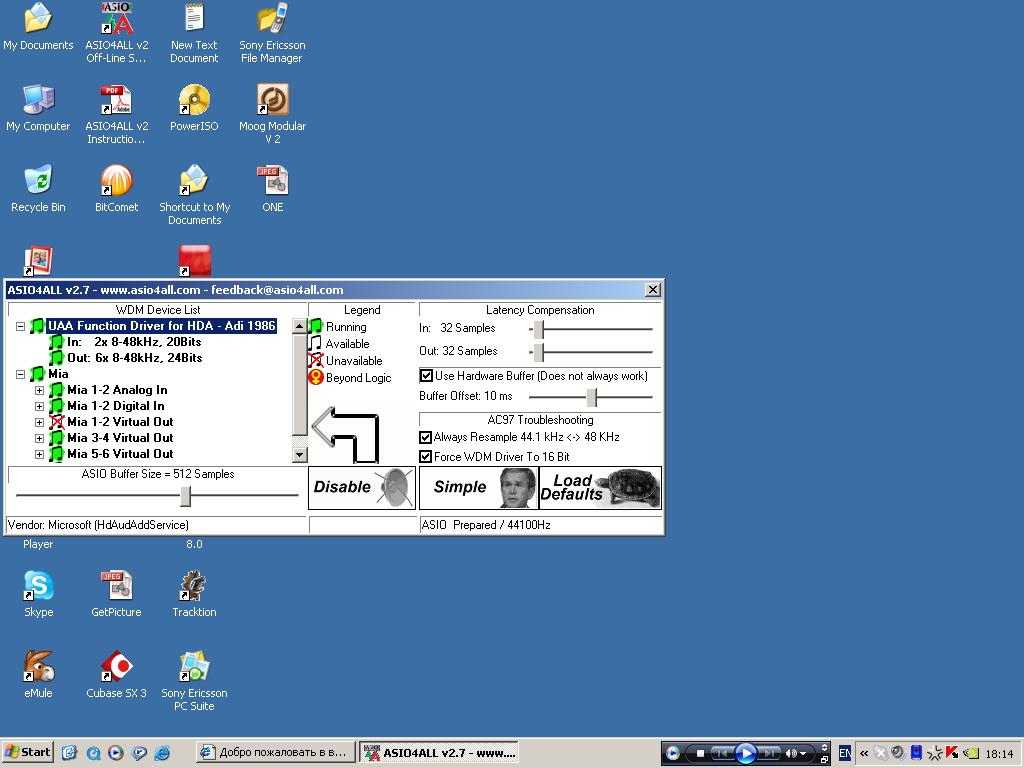This screenshot has width=1024, height=768.
Task: Toggle the UAA Function Driver device icon
Action: coord(37,325)
